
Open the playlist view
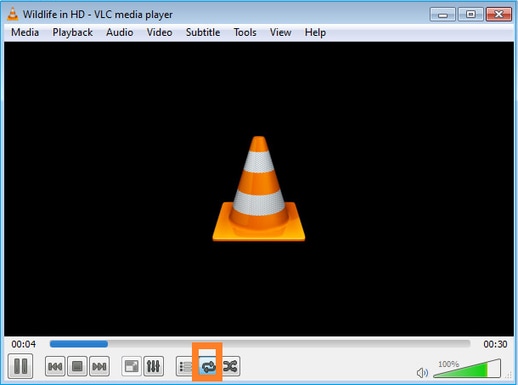(185, 366)
